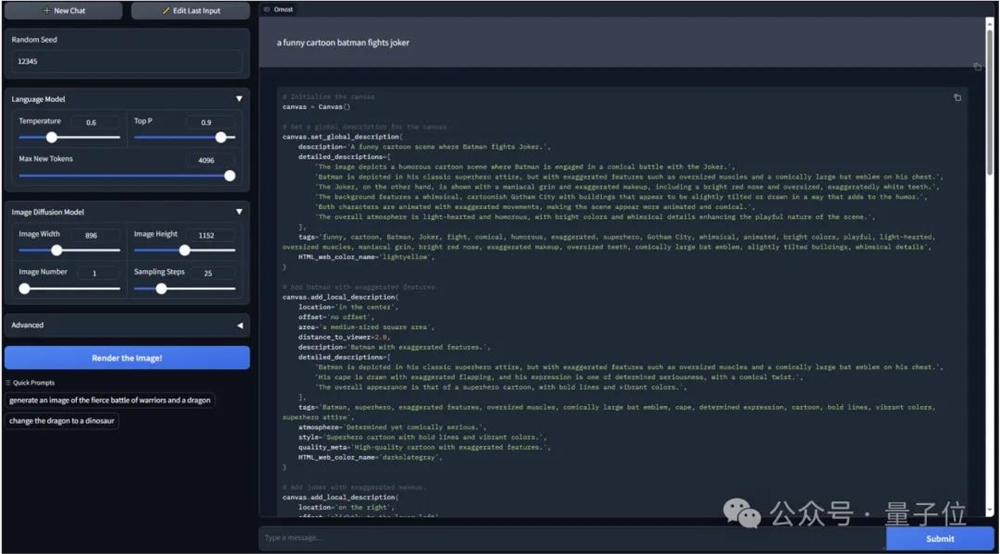The image size is (1000, 554).
Task: Submit the chat message
Action: point(939,539)
